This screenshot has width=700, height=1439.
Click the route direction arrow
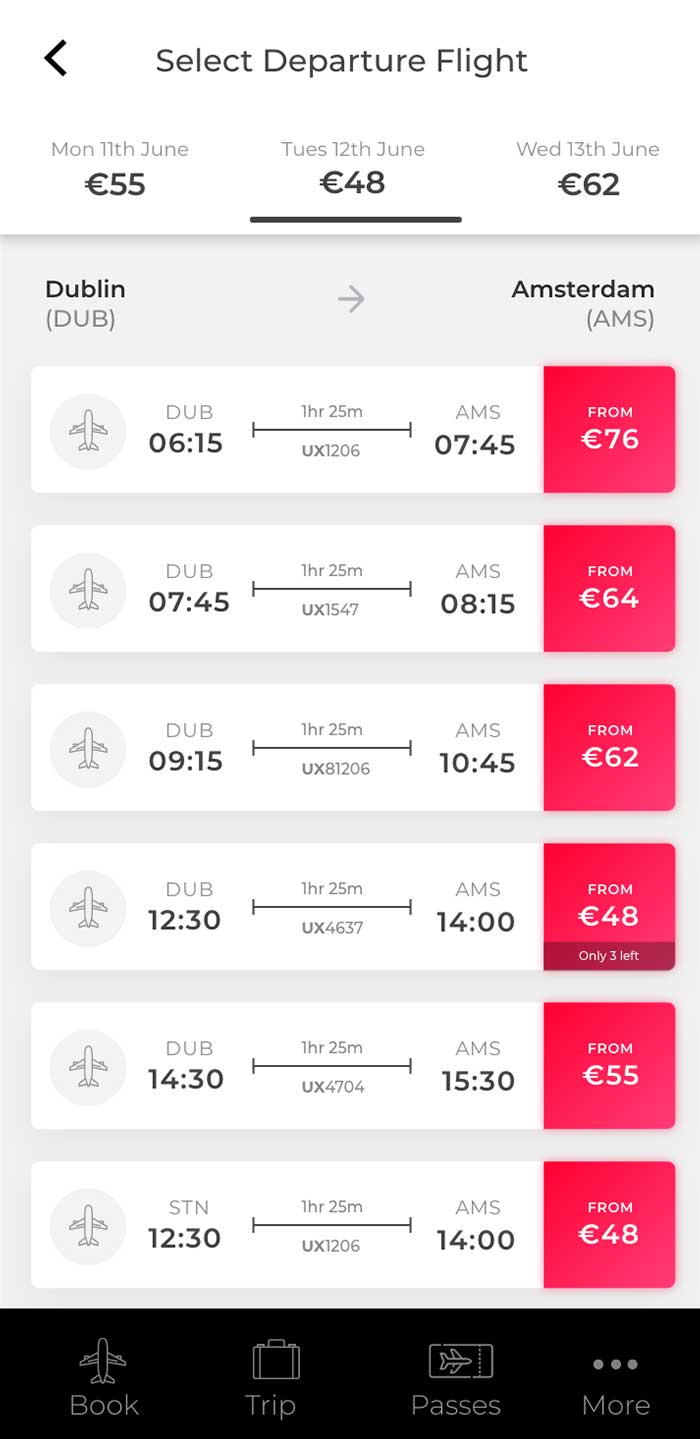(351, 299)
